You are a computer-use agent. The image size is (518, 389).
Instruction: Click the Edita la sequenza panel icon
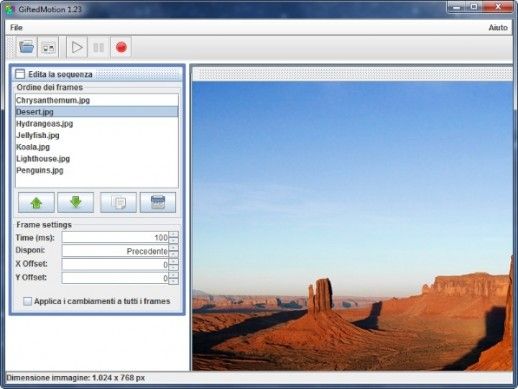20,74
